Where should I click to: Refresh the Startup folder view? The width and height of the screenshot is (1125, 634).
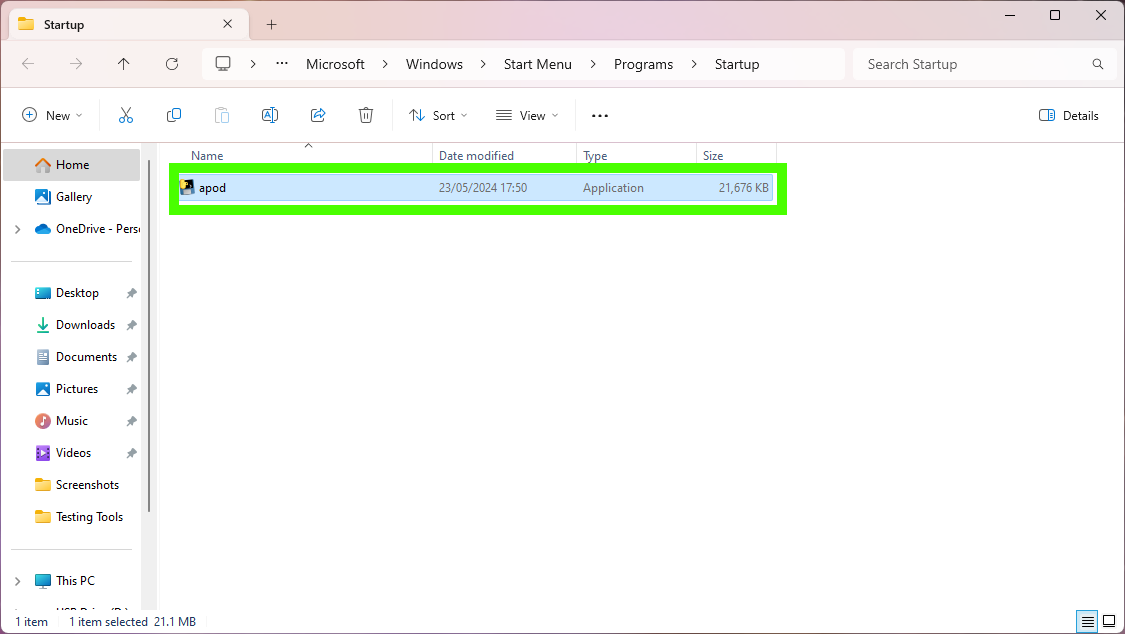coord(172,64)
